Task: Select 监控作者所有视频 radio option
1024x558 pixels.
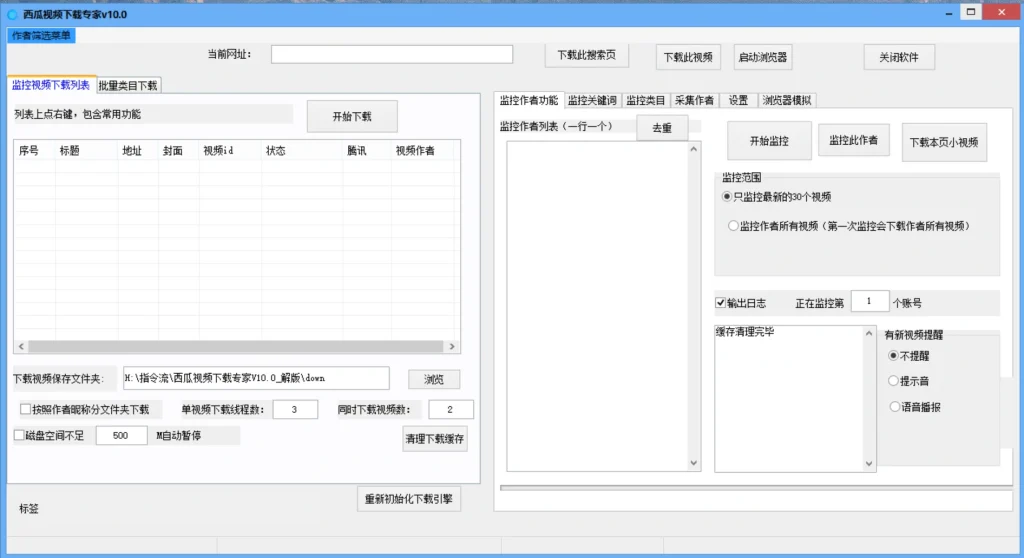Action: tap(733, 225)
